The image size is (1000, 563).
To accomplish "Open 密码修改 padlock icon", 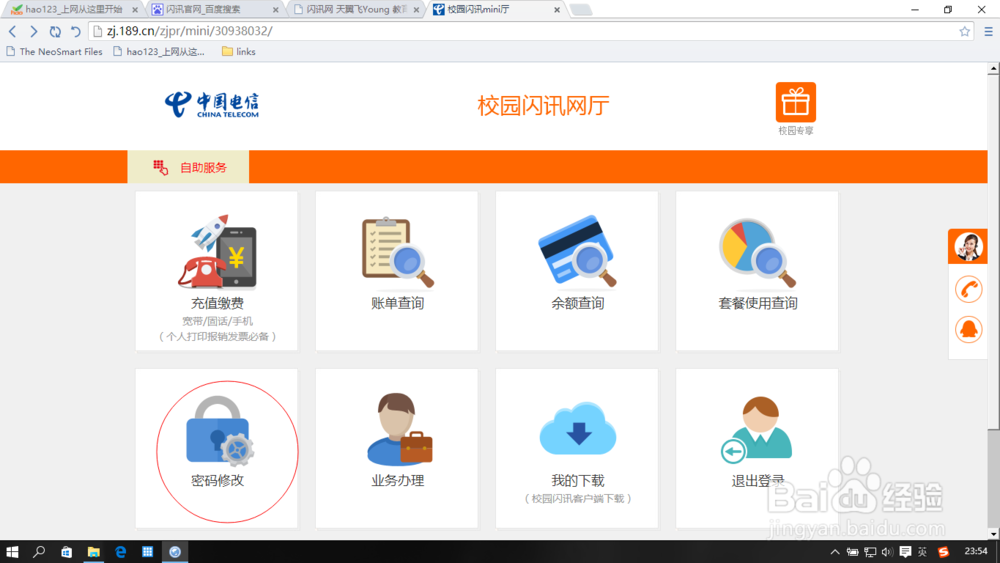I will pos(219,430).
